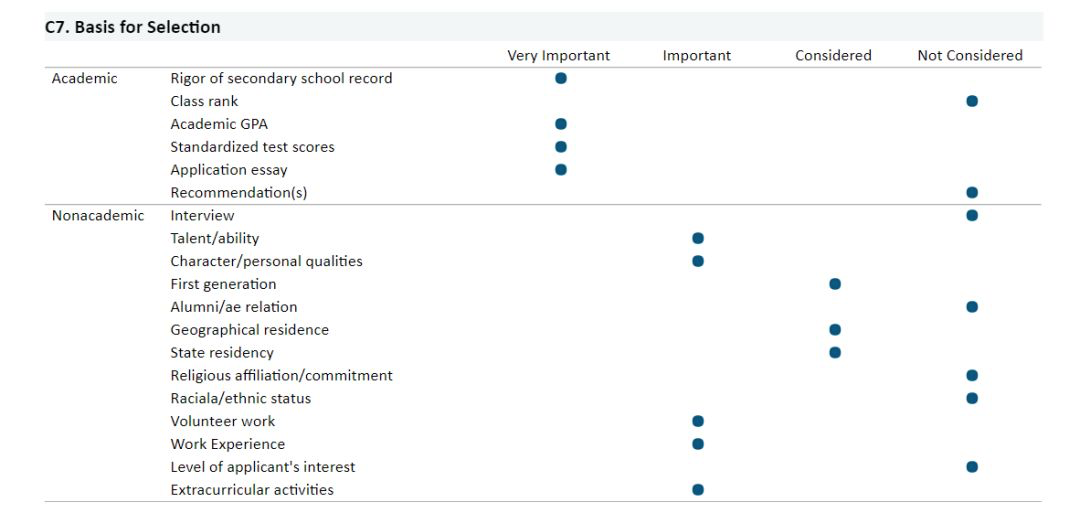Screen dimensions: 1080x513
Task: Select the Important dot for Talent/ability
Action: [x=698, y=238]
